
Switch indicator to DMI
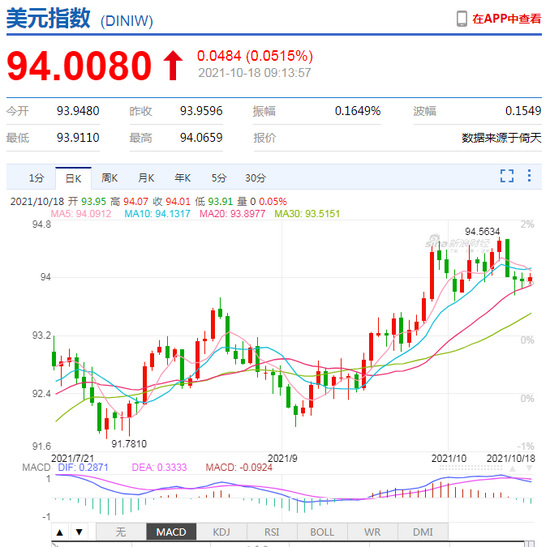coord(423,532)
